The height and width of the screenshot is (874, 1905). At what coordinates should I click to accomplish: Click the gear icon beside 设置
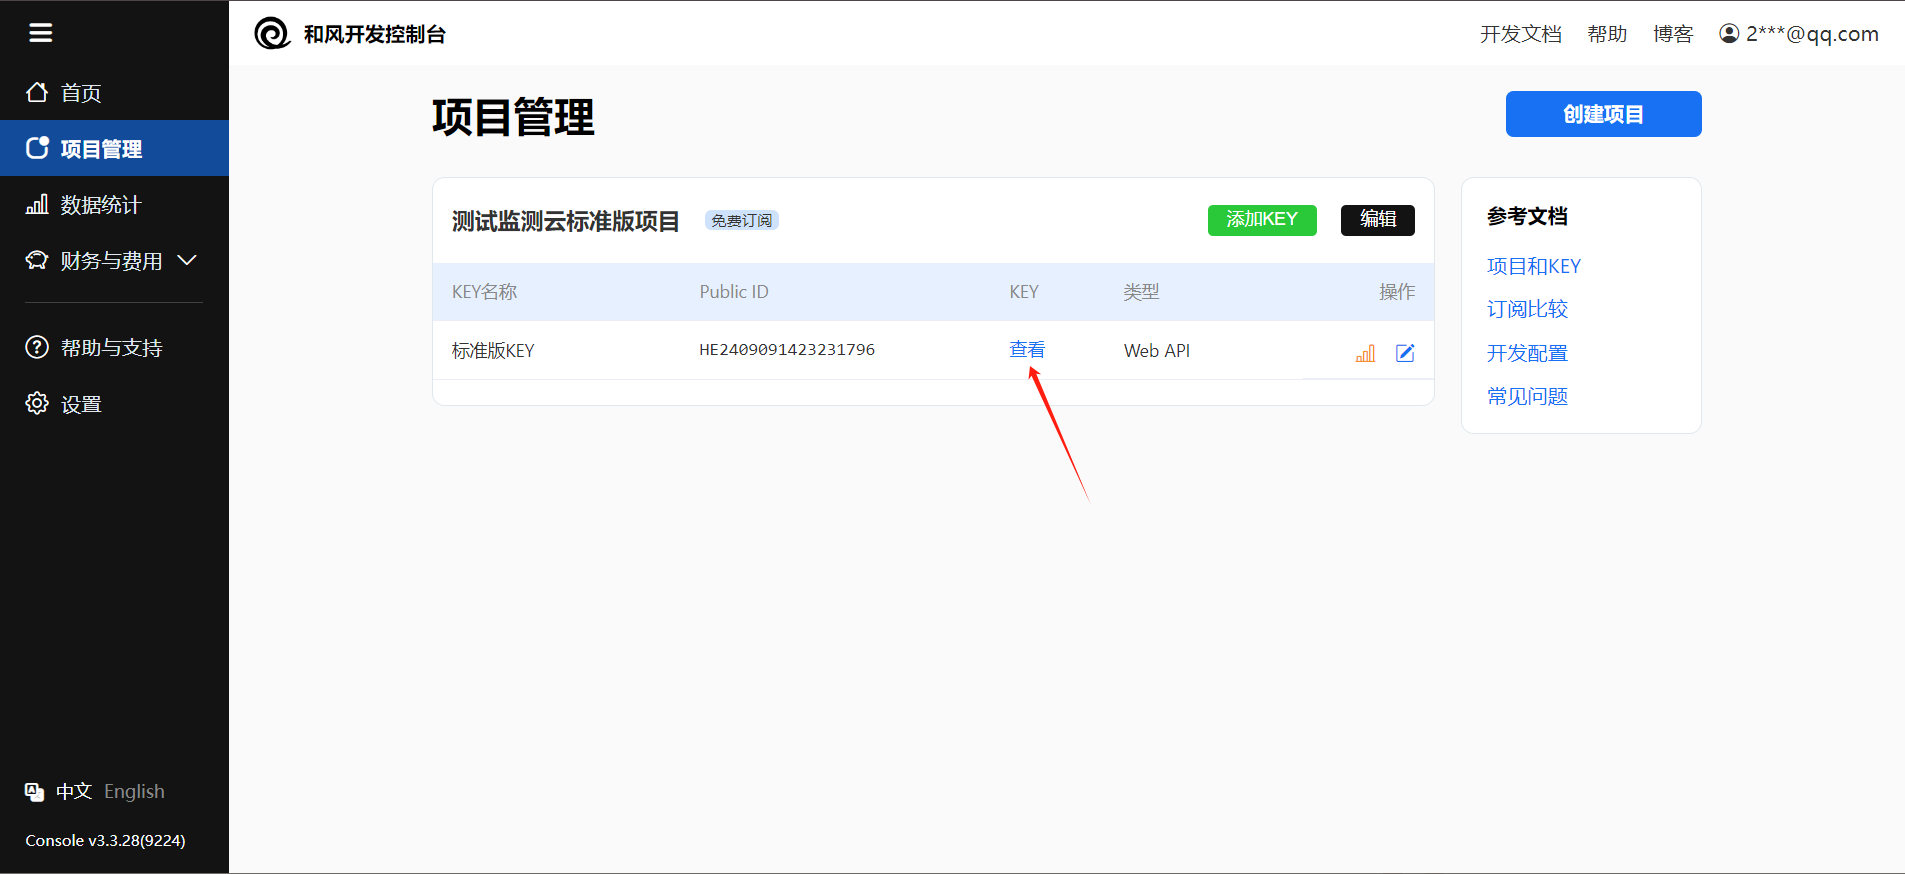[x=37, y=403]
